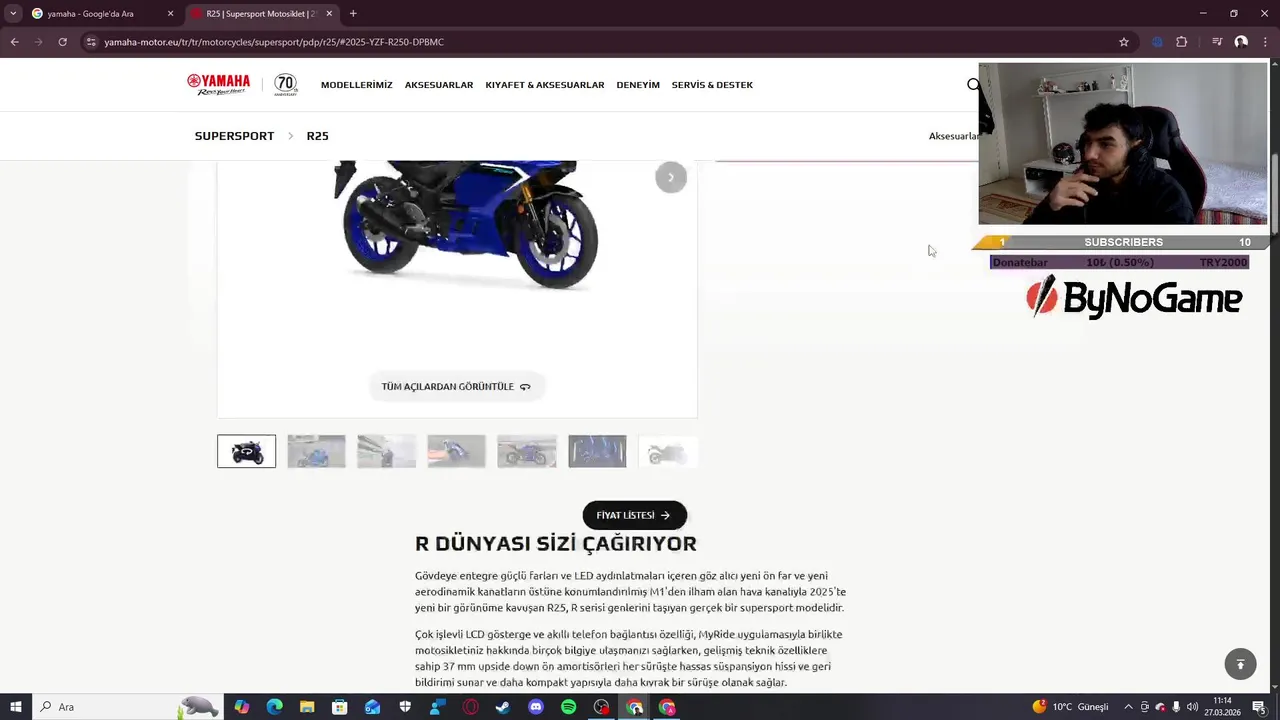Open Windows Start menu

point(15,707)
